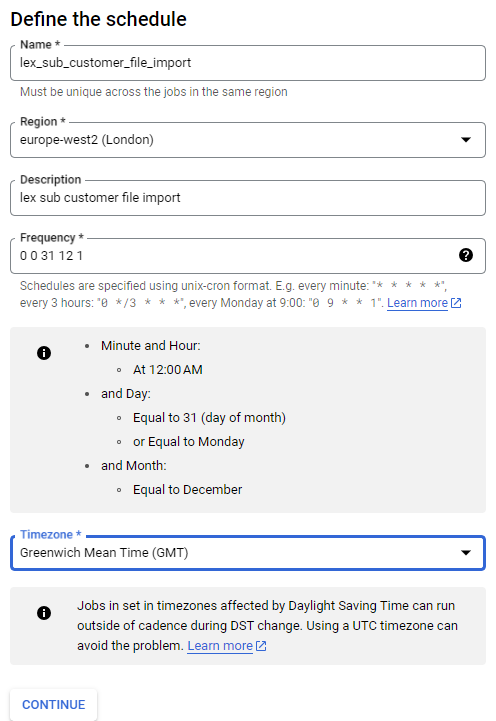This screenshot has width=496, height=721.
Task: Click 'Equal to December' month entry
Action: [x=188, y=490]
